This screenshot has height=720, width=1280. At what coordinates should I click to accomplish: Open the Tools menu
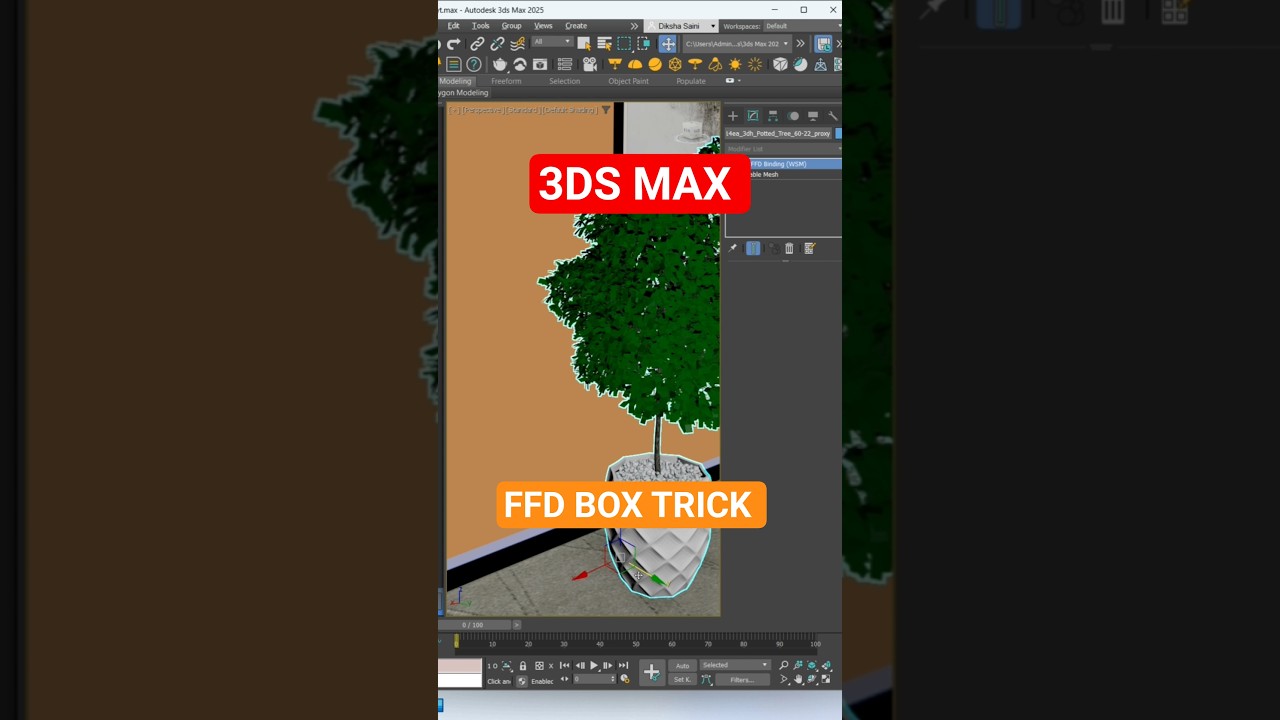point(481,26)
